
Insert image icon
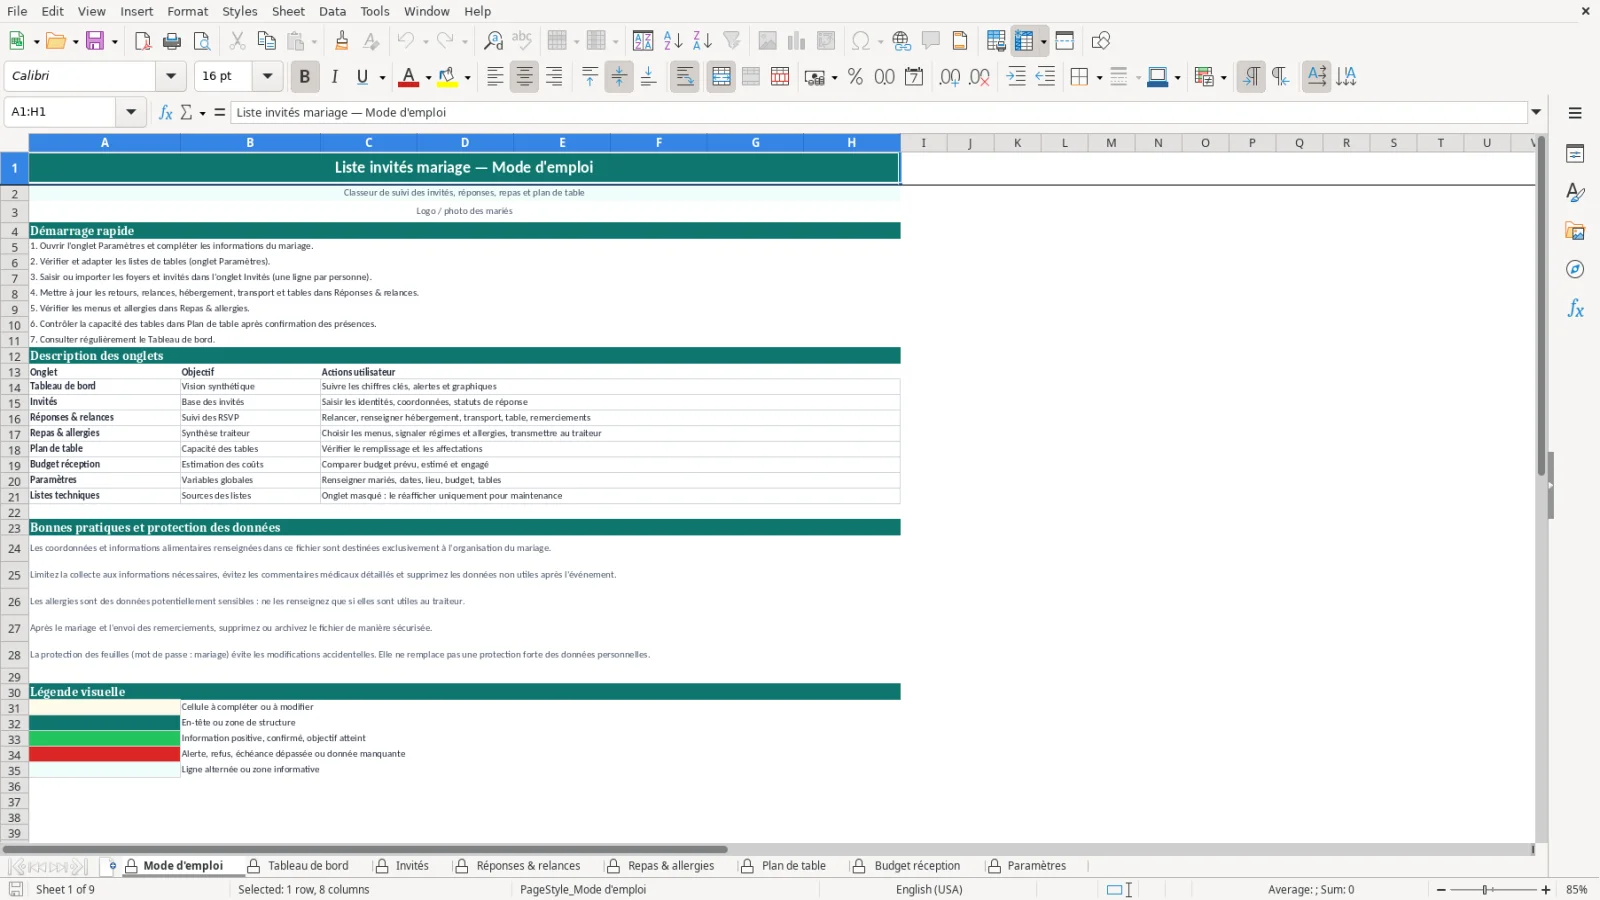[x=767, y=41]
